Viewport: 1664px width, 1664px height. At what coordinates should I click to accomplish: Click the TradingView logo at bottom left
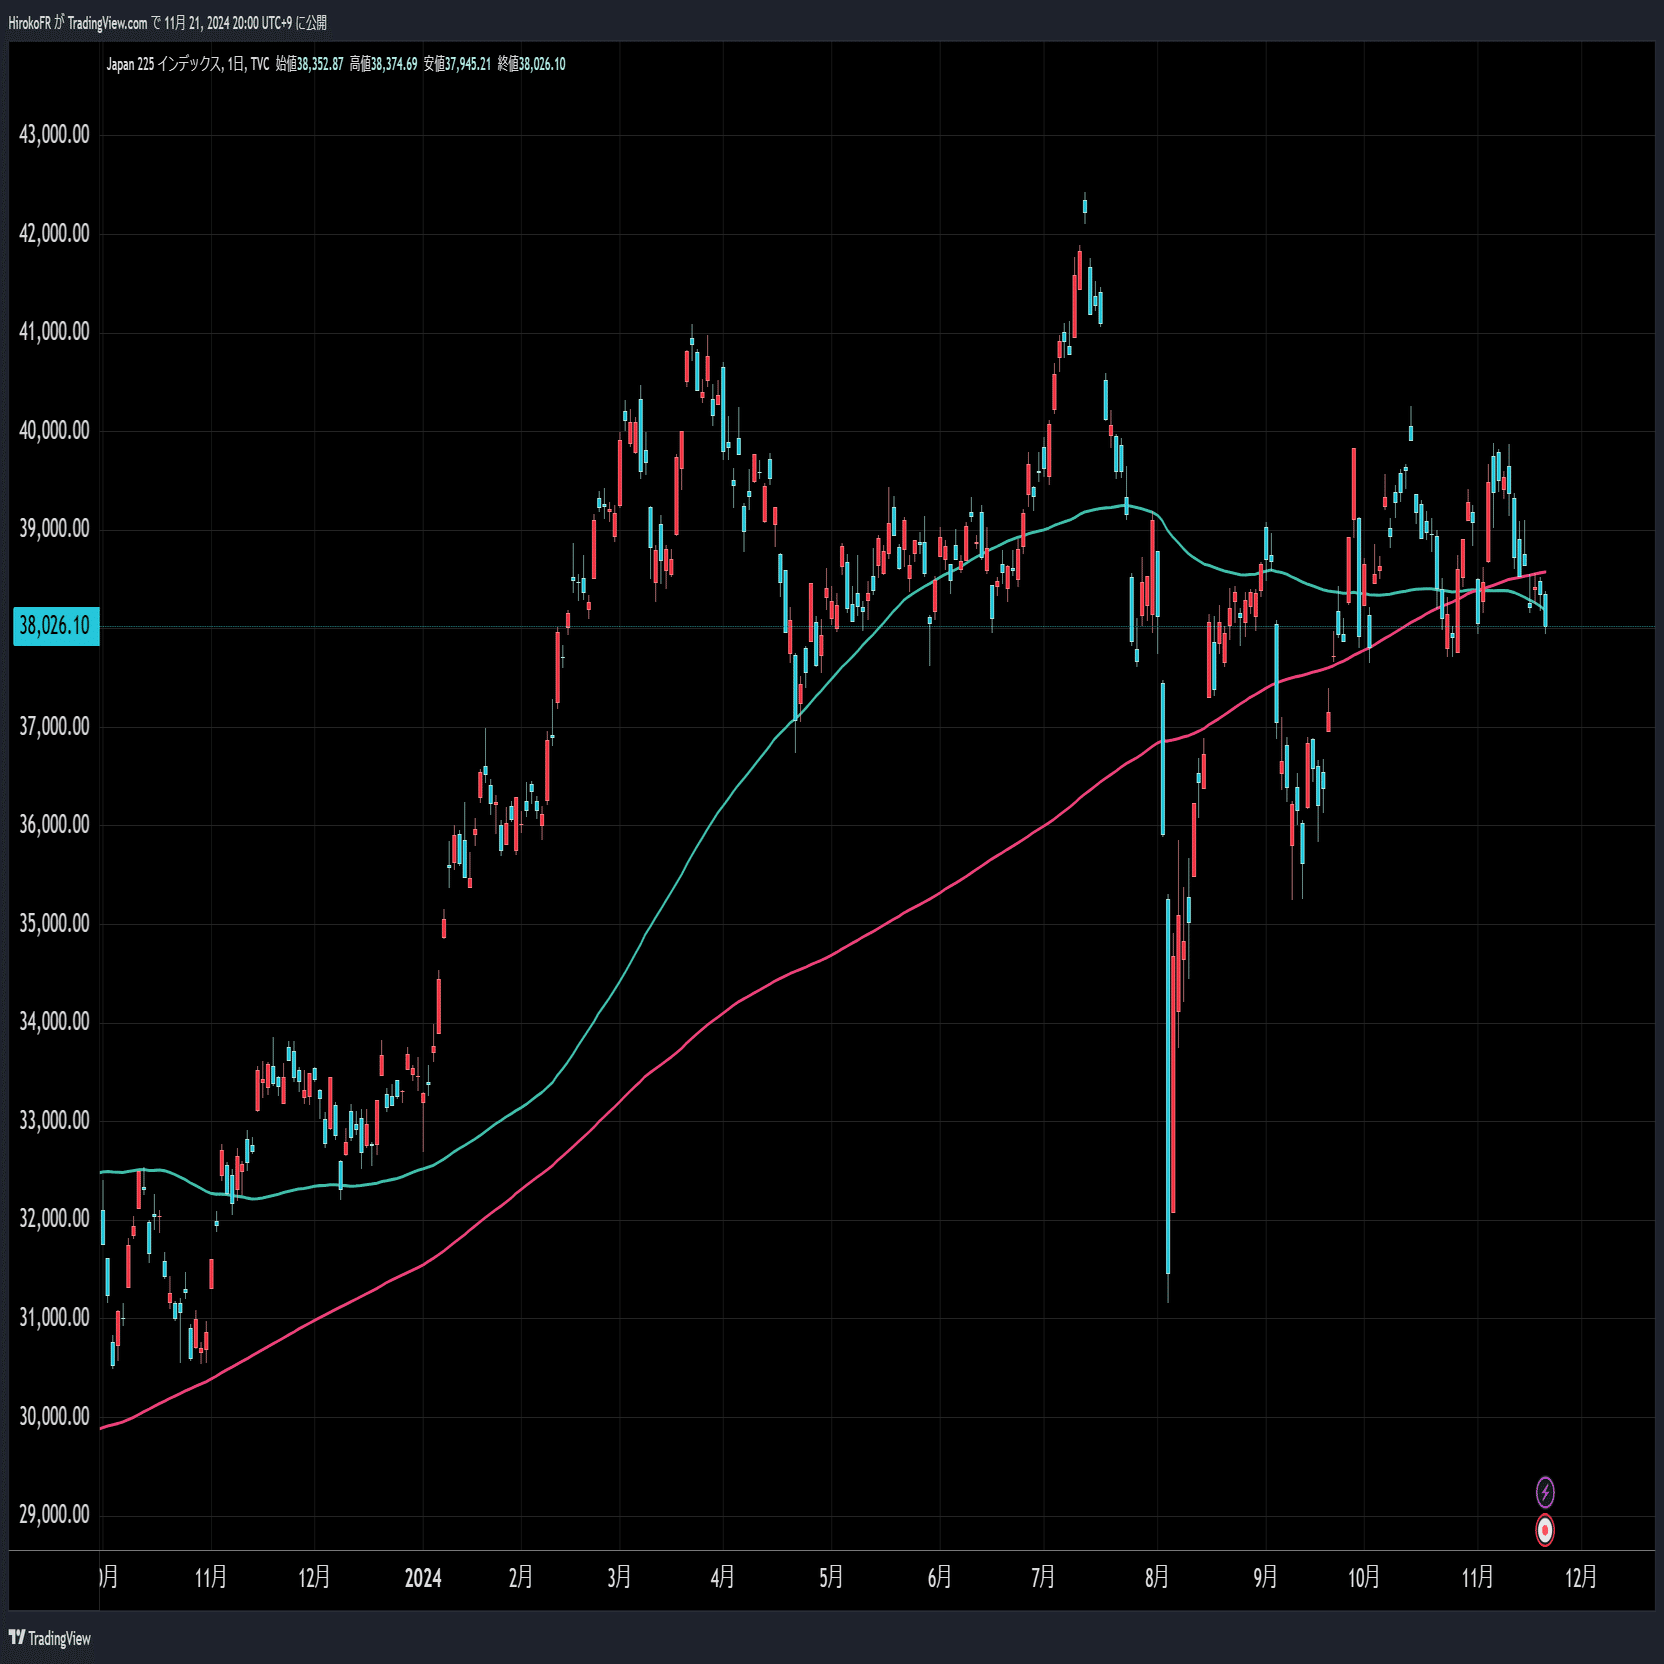[49, 1638]
